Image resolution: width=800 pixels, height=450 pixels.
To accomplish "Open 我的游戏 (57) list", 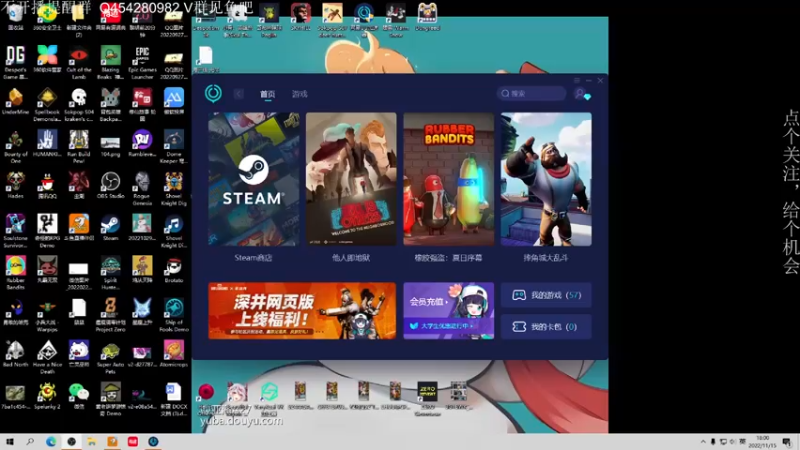I will coord(546,295).
